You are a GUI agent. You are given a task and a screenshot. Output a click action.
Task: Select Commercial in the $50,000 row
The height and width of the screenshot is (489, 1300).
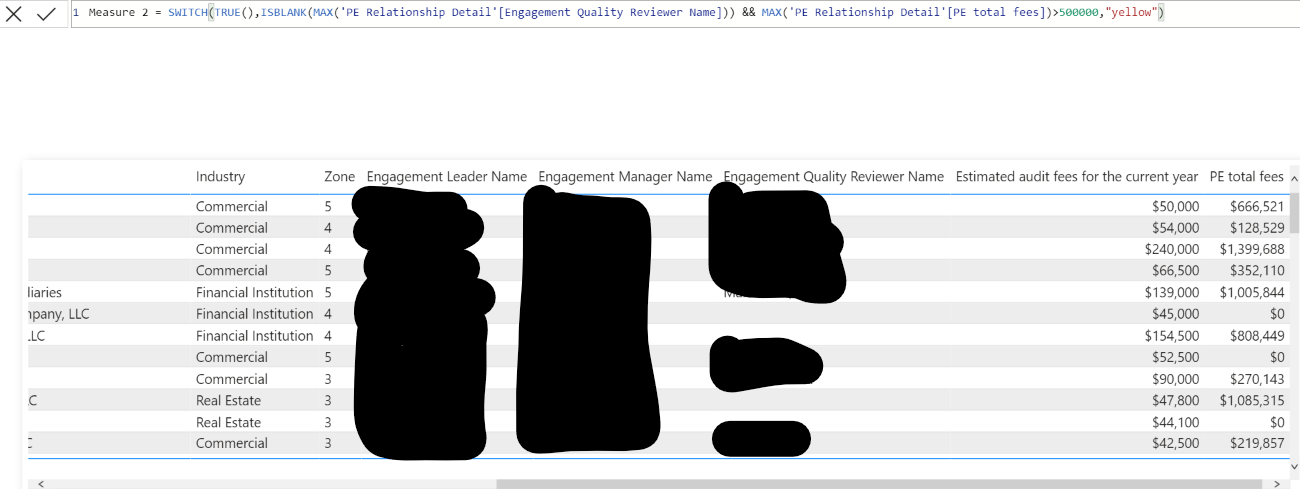coord(232,207)
